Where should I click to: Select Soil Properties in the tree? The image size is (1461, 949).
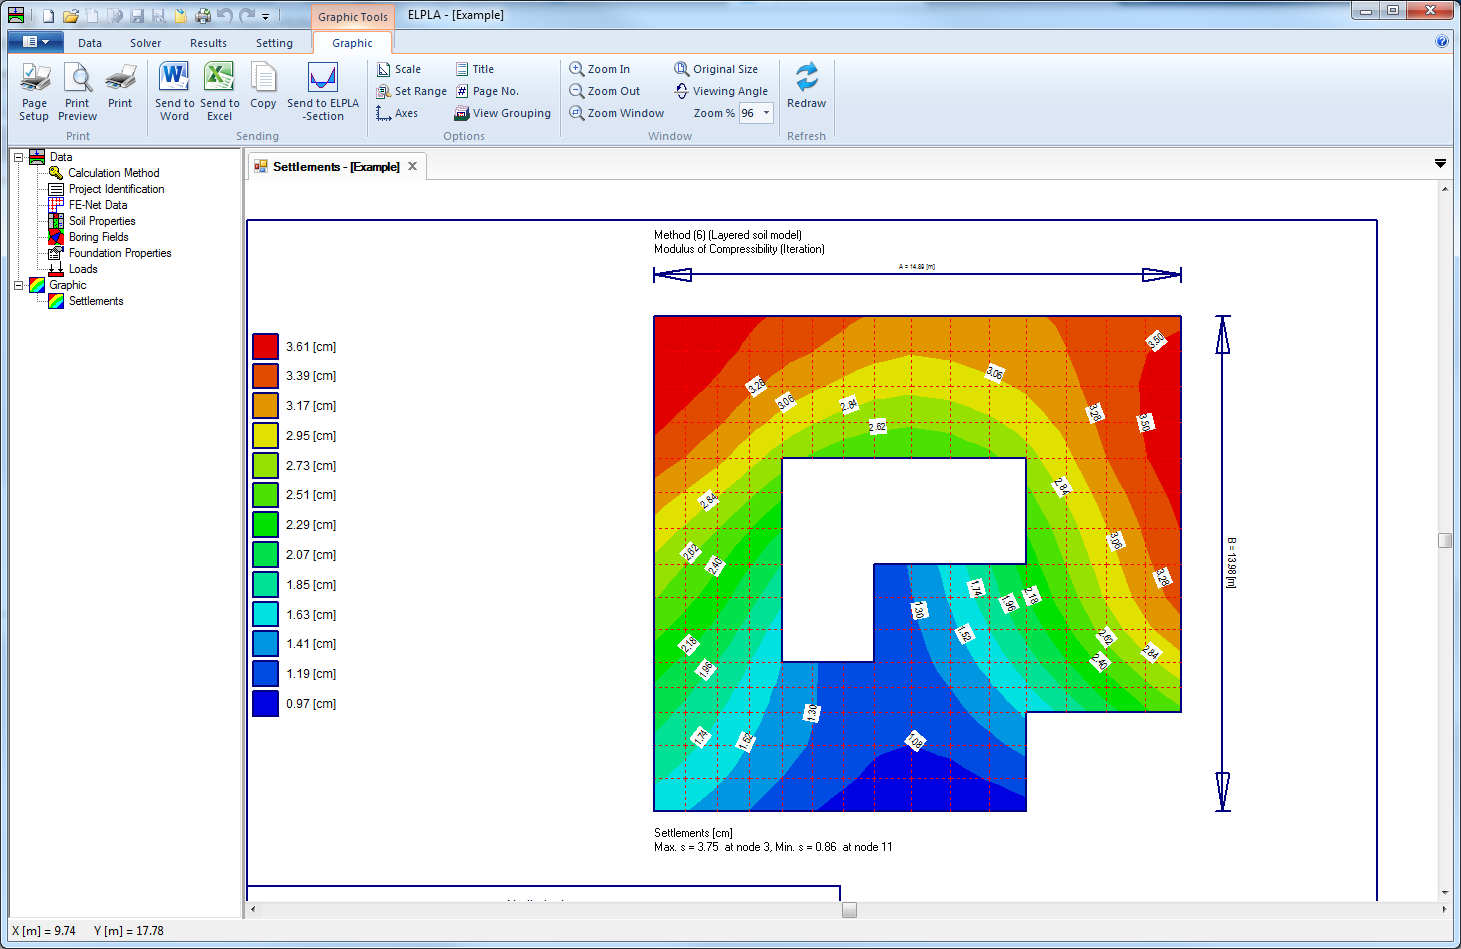(x=100, y=220)
